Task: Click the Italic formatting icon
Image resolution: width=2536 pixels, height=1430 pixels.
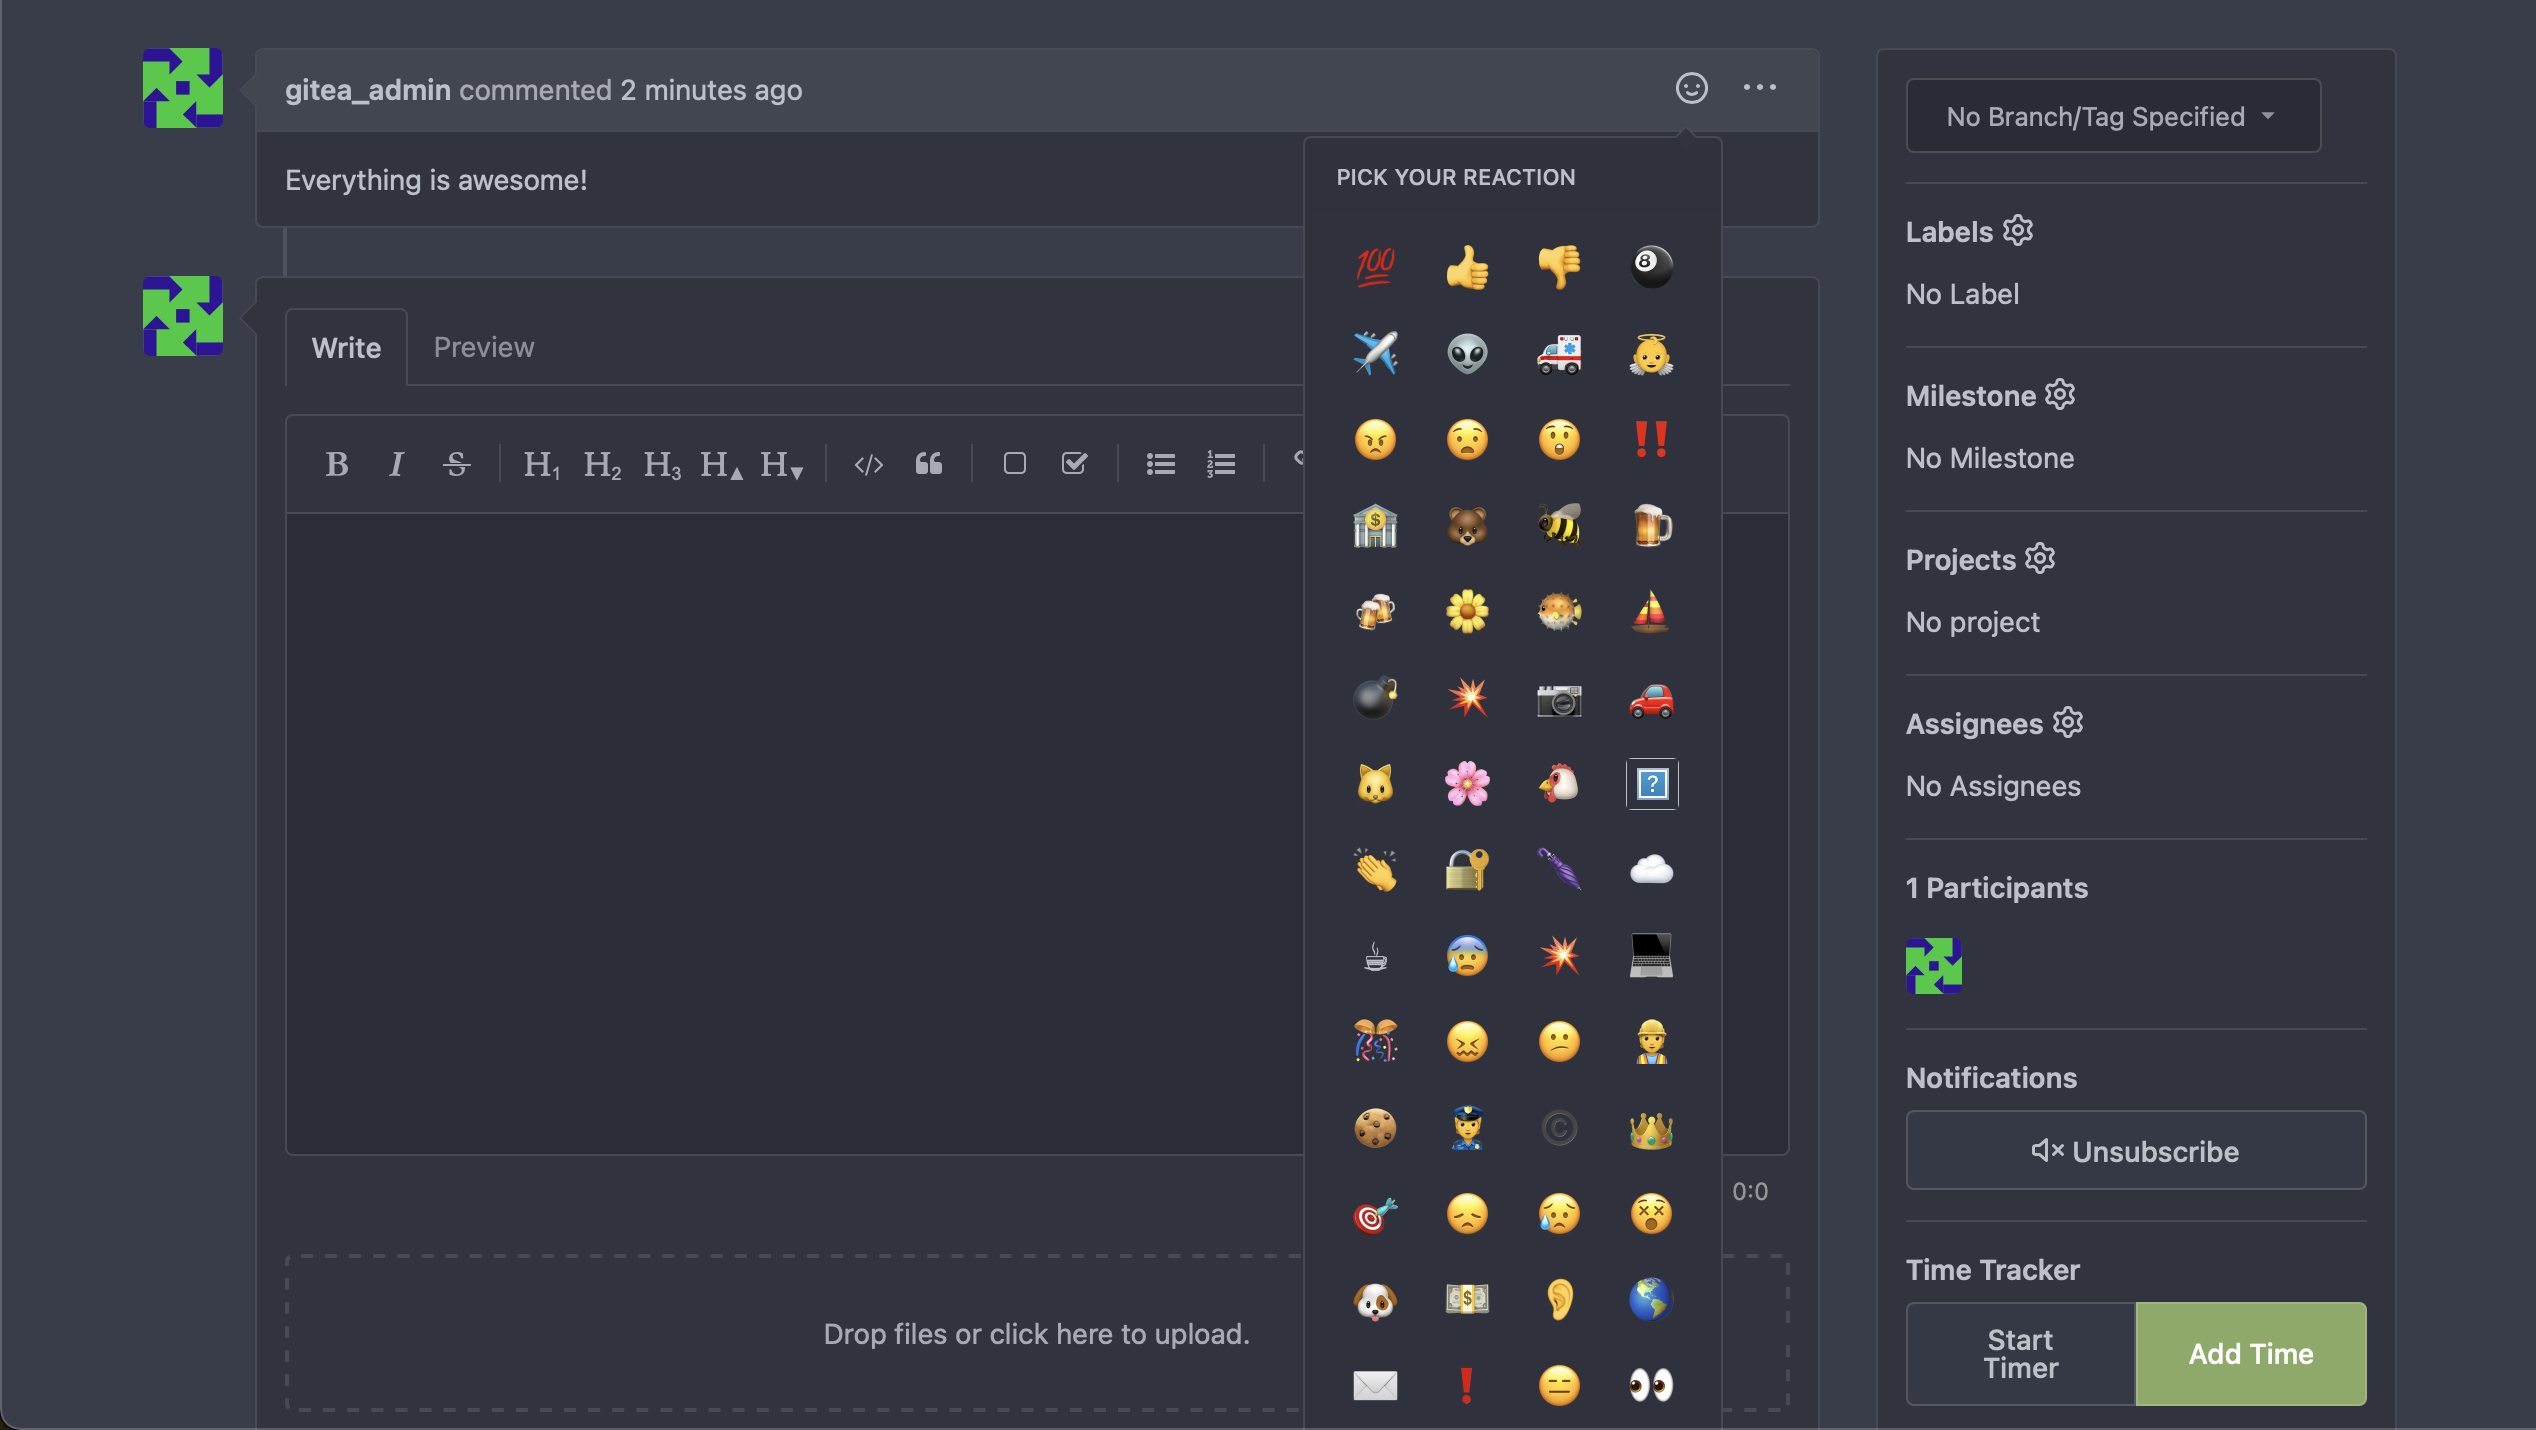Action: [x=396, y=464]
